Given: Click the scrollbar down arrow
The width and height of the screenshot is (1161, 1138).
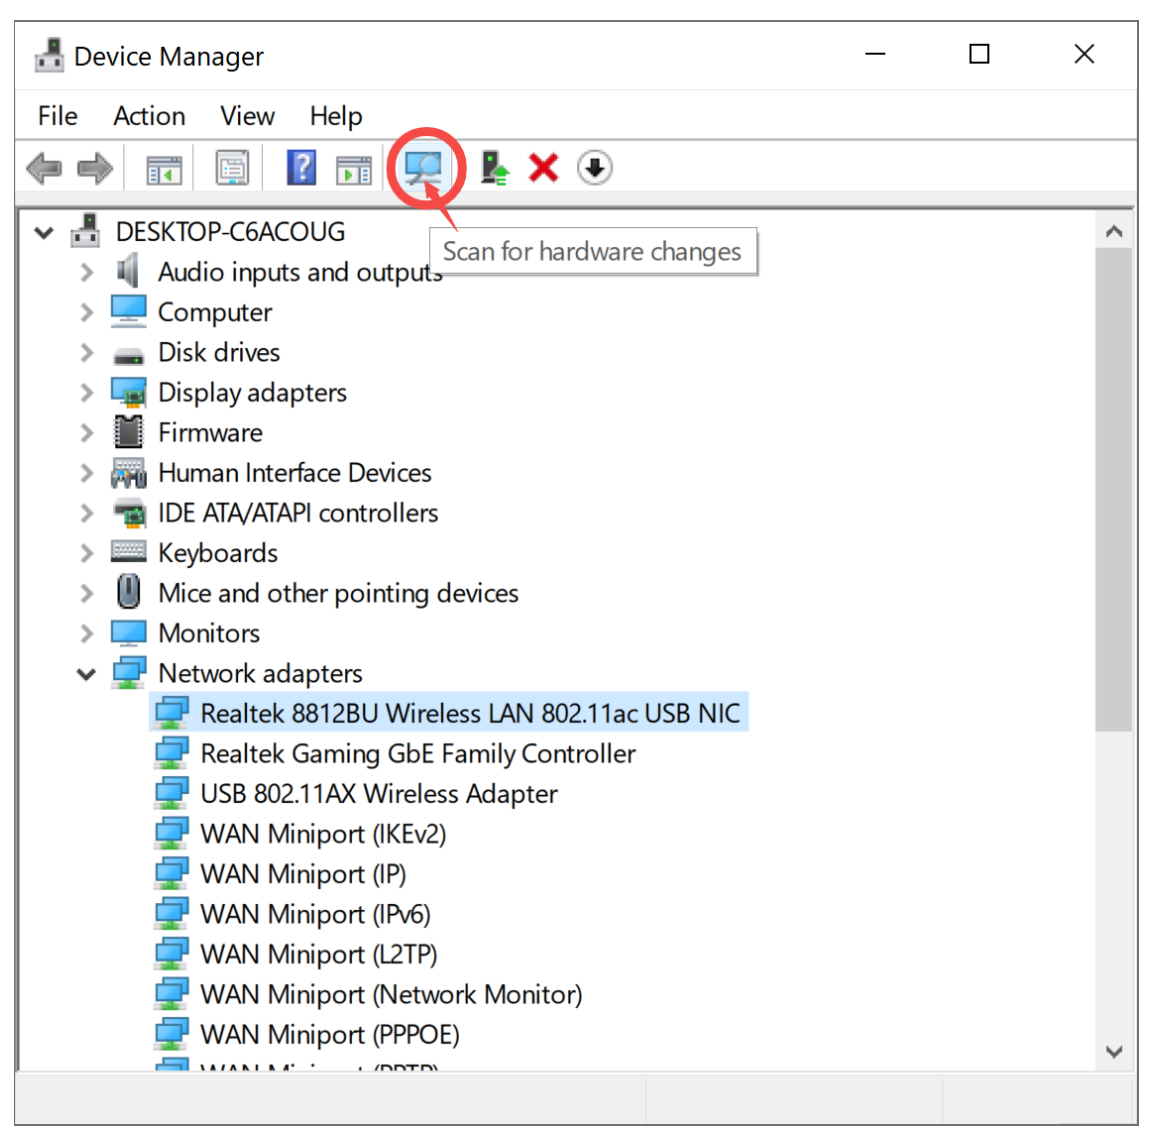Looking at the screenshot, I should coord(1114,1052).
